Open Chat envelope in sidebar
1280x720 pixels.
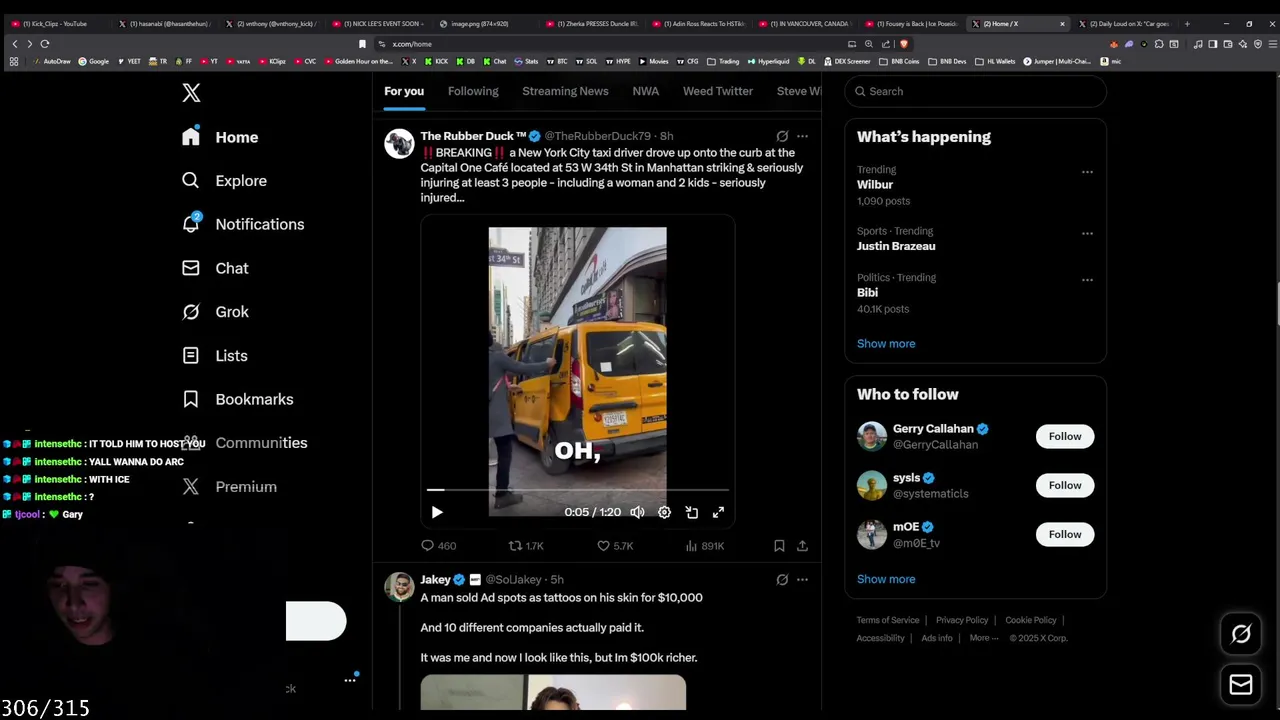coord(215,268)
